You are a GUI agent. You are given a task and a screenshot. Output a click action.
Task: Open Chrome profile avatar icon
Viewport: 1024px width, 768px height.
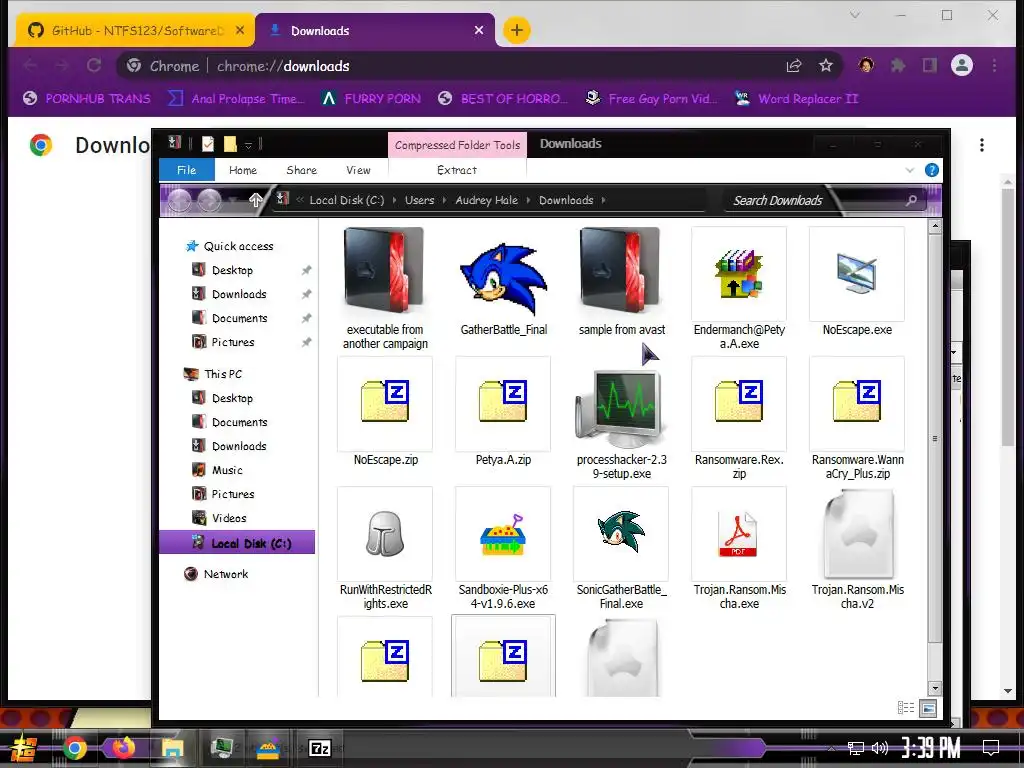point(962,65)
